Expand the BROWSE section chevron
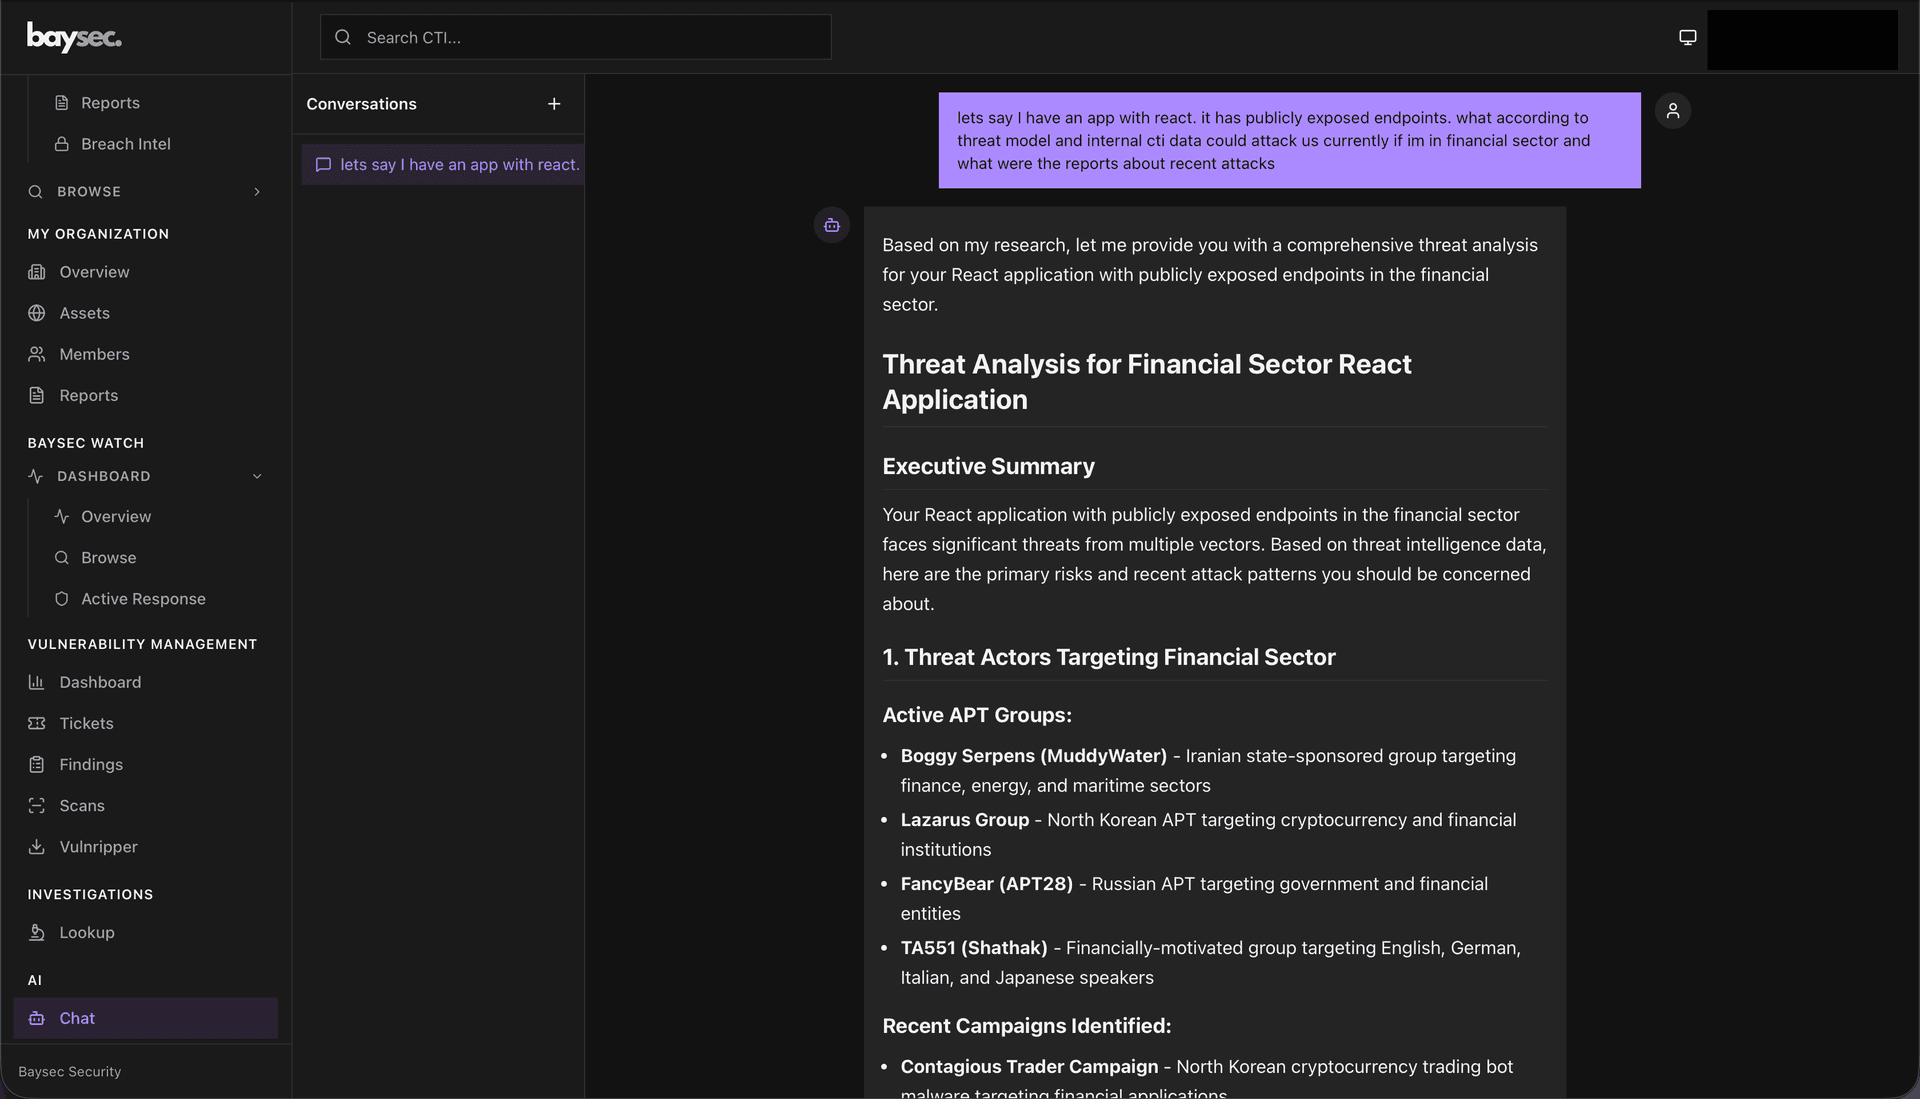The width and height of the screenshot is (1920, 1099). pyautogui.click(x=257, y=192)
